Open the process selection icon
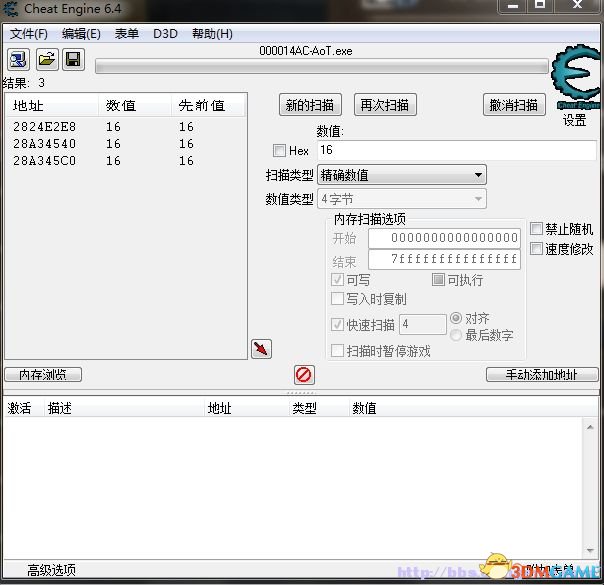 (x=18, y=60)
